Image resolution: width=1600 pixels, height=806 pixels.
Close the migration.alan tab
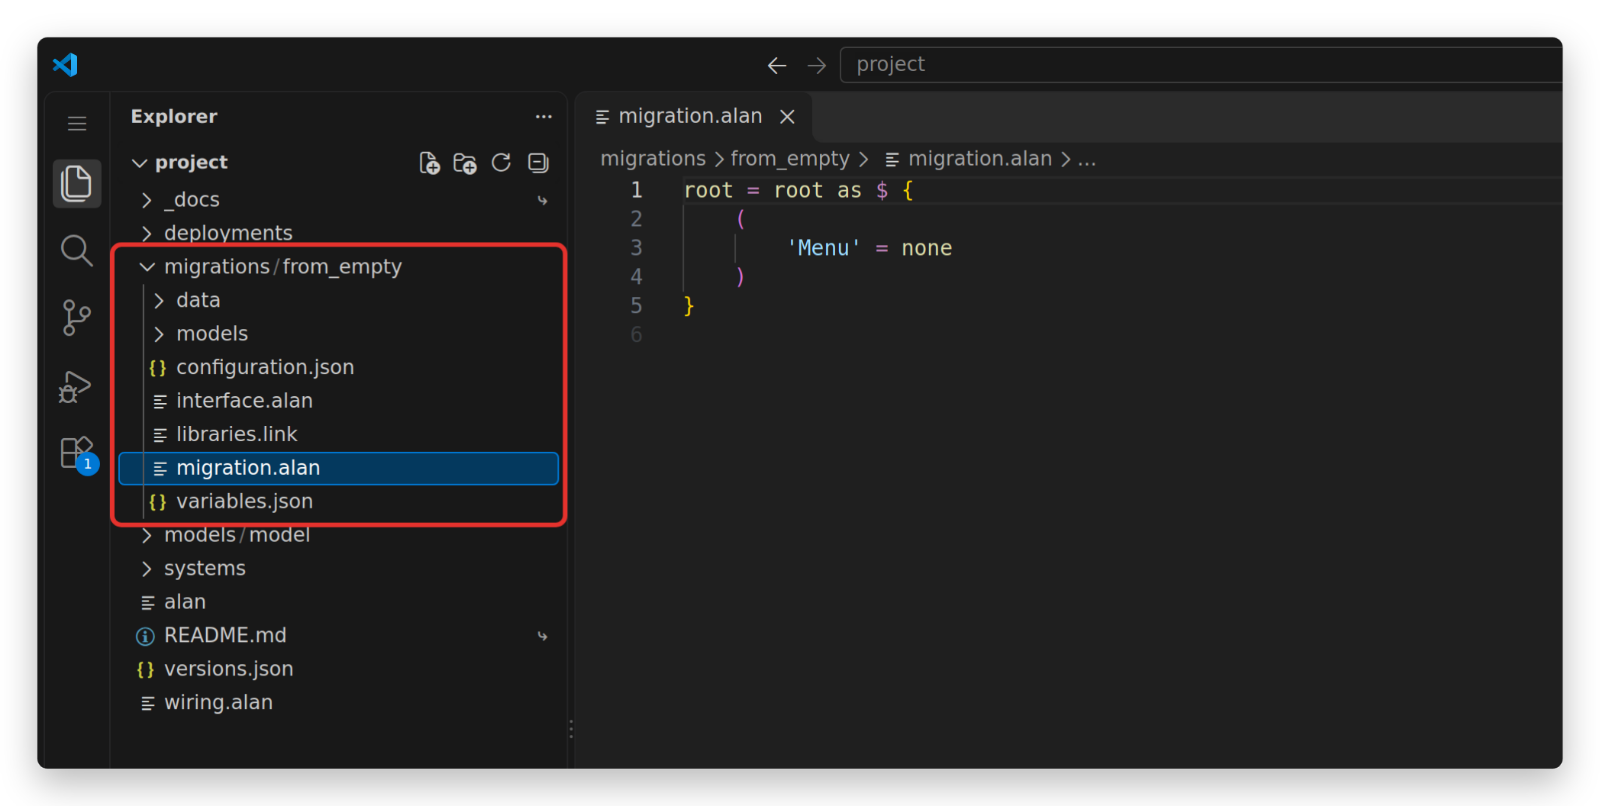[x=787, y=117]
